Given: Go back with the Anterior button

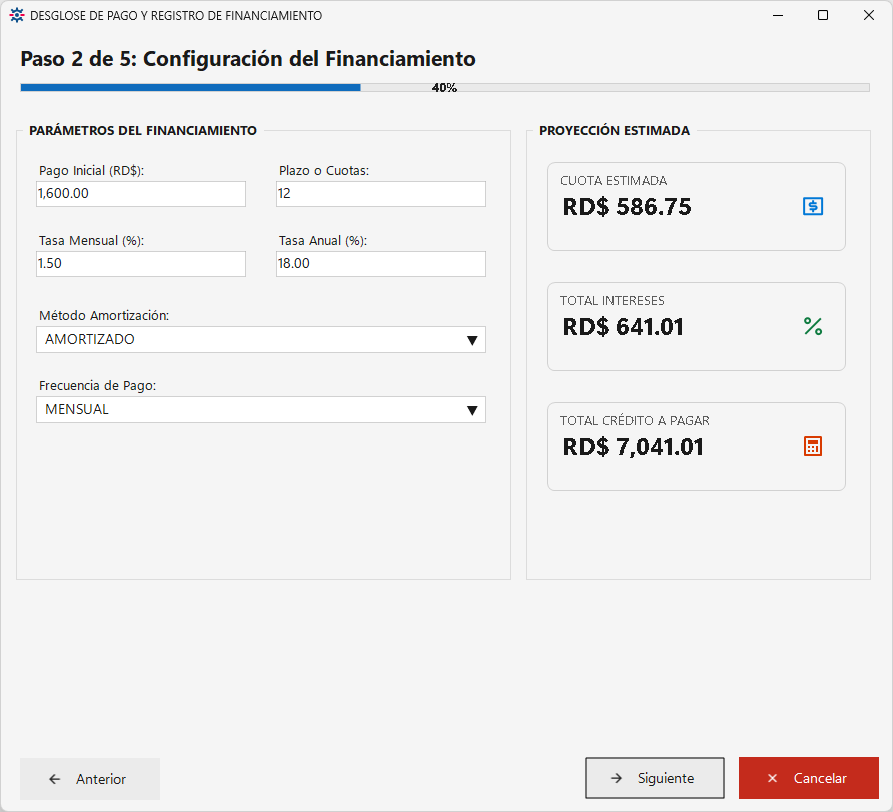Looking at the screenshot, I should coord(90,779).
